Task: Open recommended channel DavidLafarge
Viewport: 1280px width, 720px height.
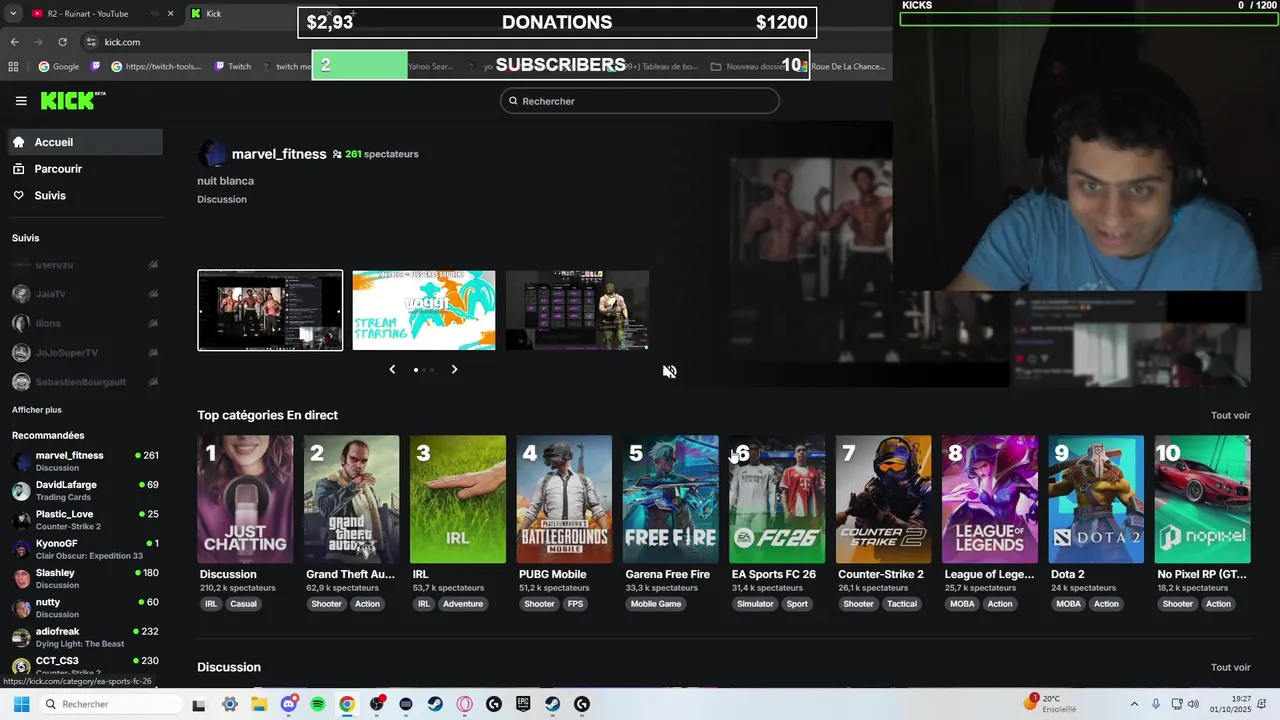Action: [x=85, y=490]
